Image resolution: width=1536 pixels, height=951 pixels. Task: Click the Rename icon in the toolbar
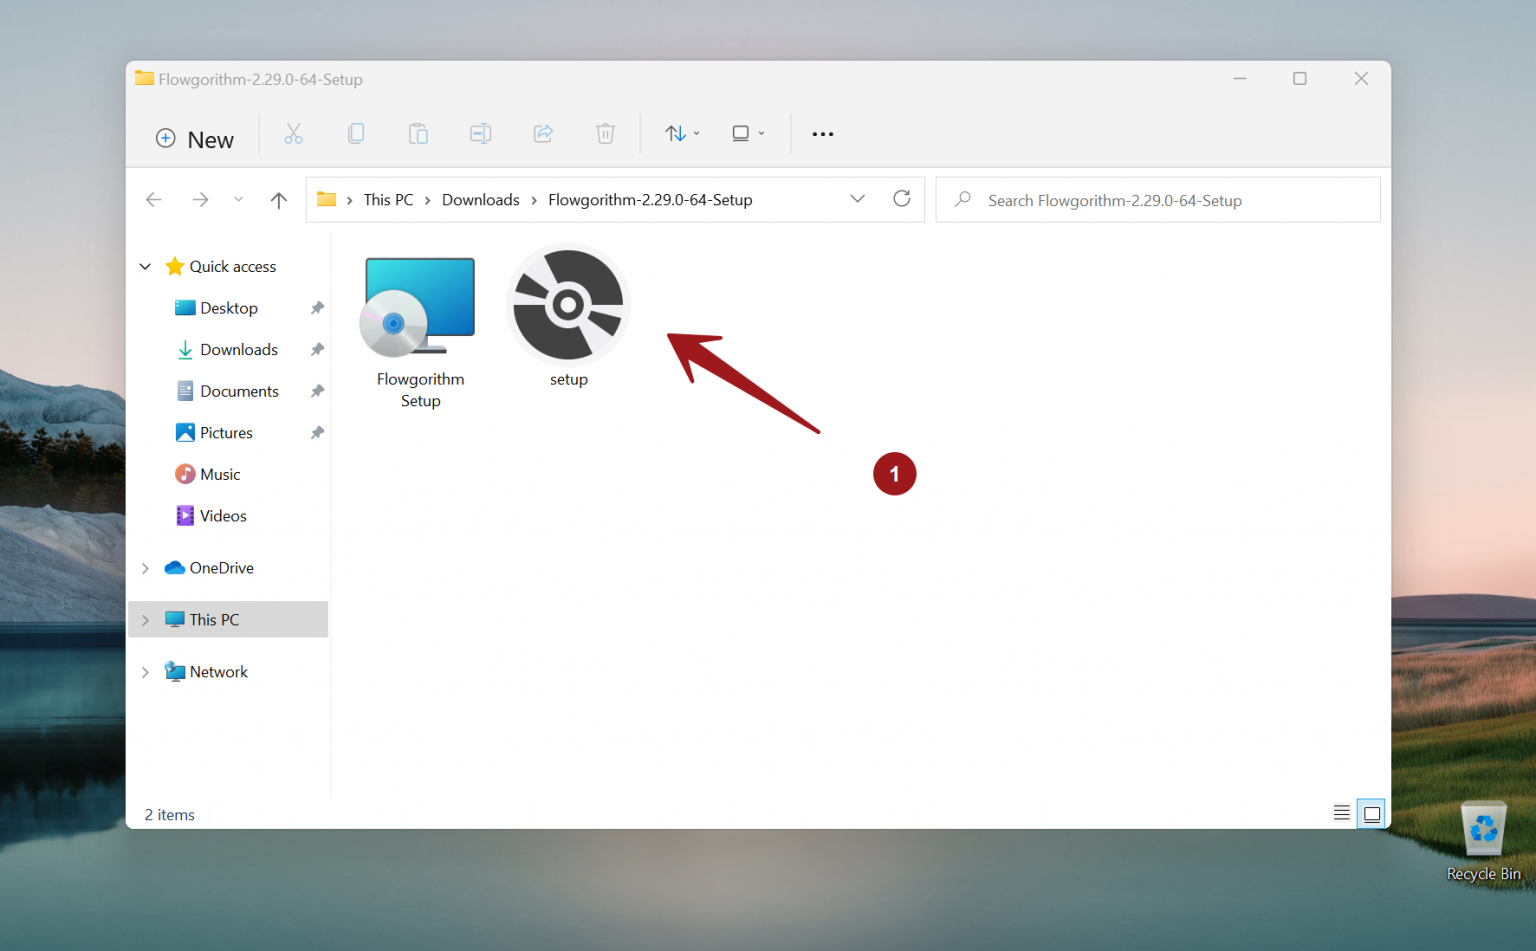[480, 133]
